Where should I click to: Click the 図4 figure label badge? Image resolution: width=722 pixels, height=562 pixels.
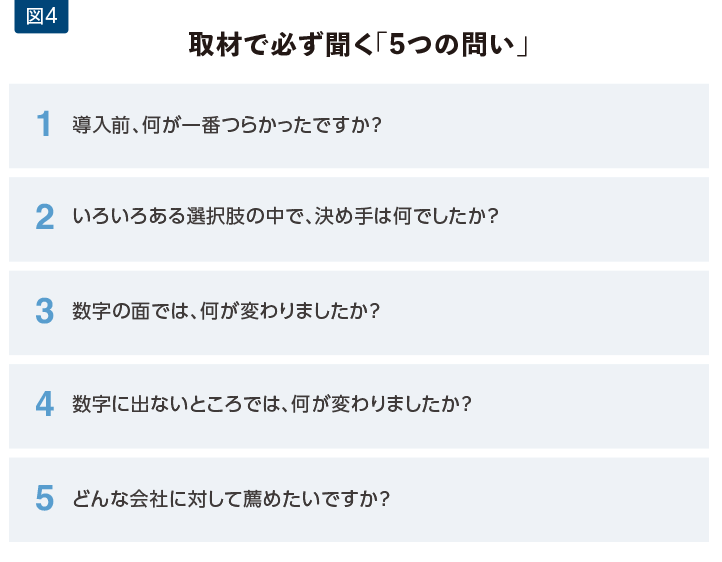pyautogui.click(x=41, y=16)
